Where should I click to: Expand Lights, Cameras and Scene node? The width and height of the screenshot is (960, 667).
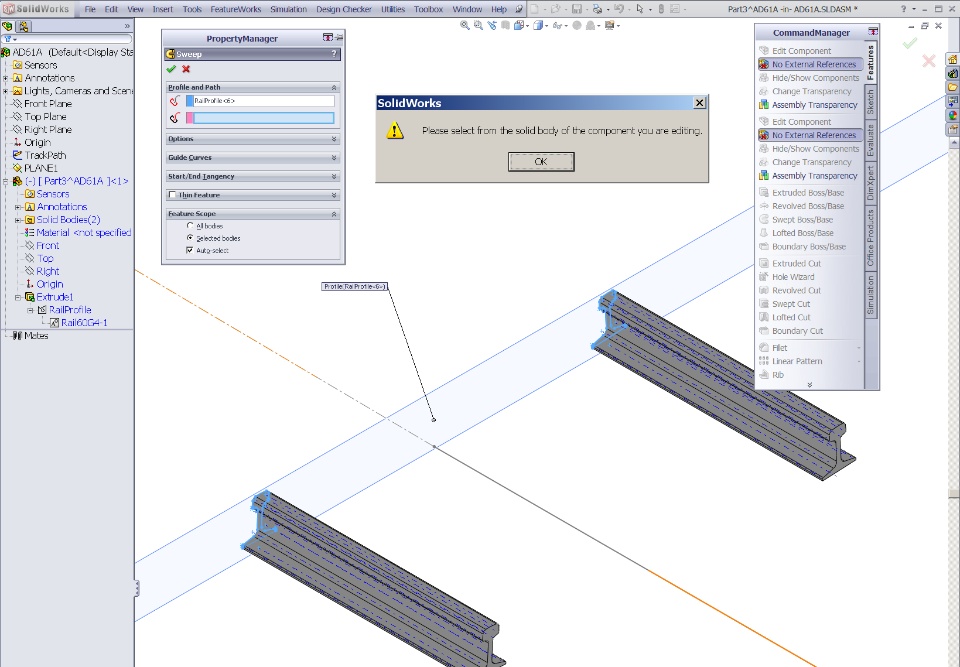point(6,91)
